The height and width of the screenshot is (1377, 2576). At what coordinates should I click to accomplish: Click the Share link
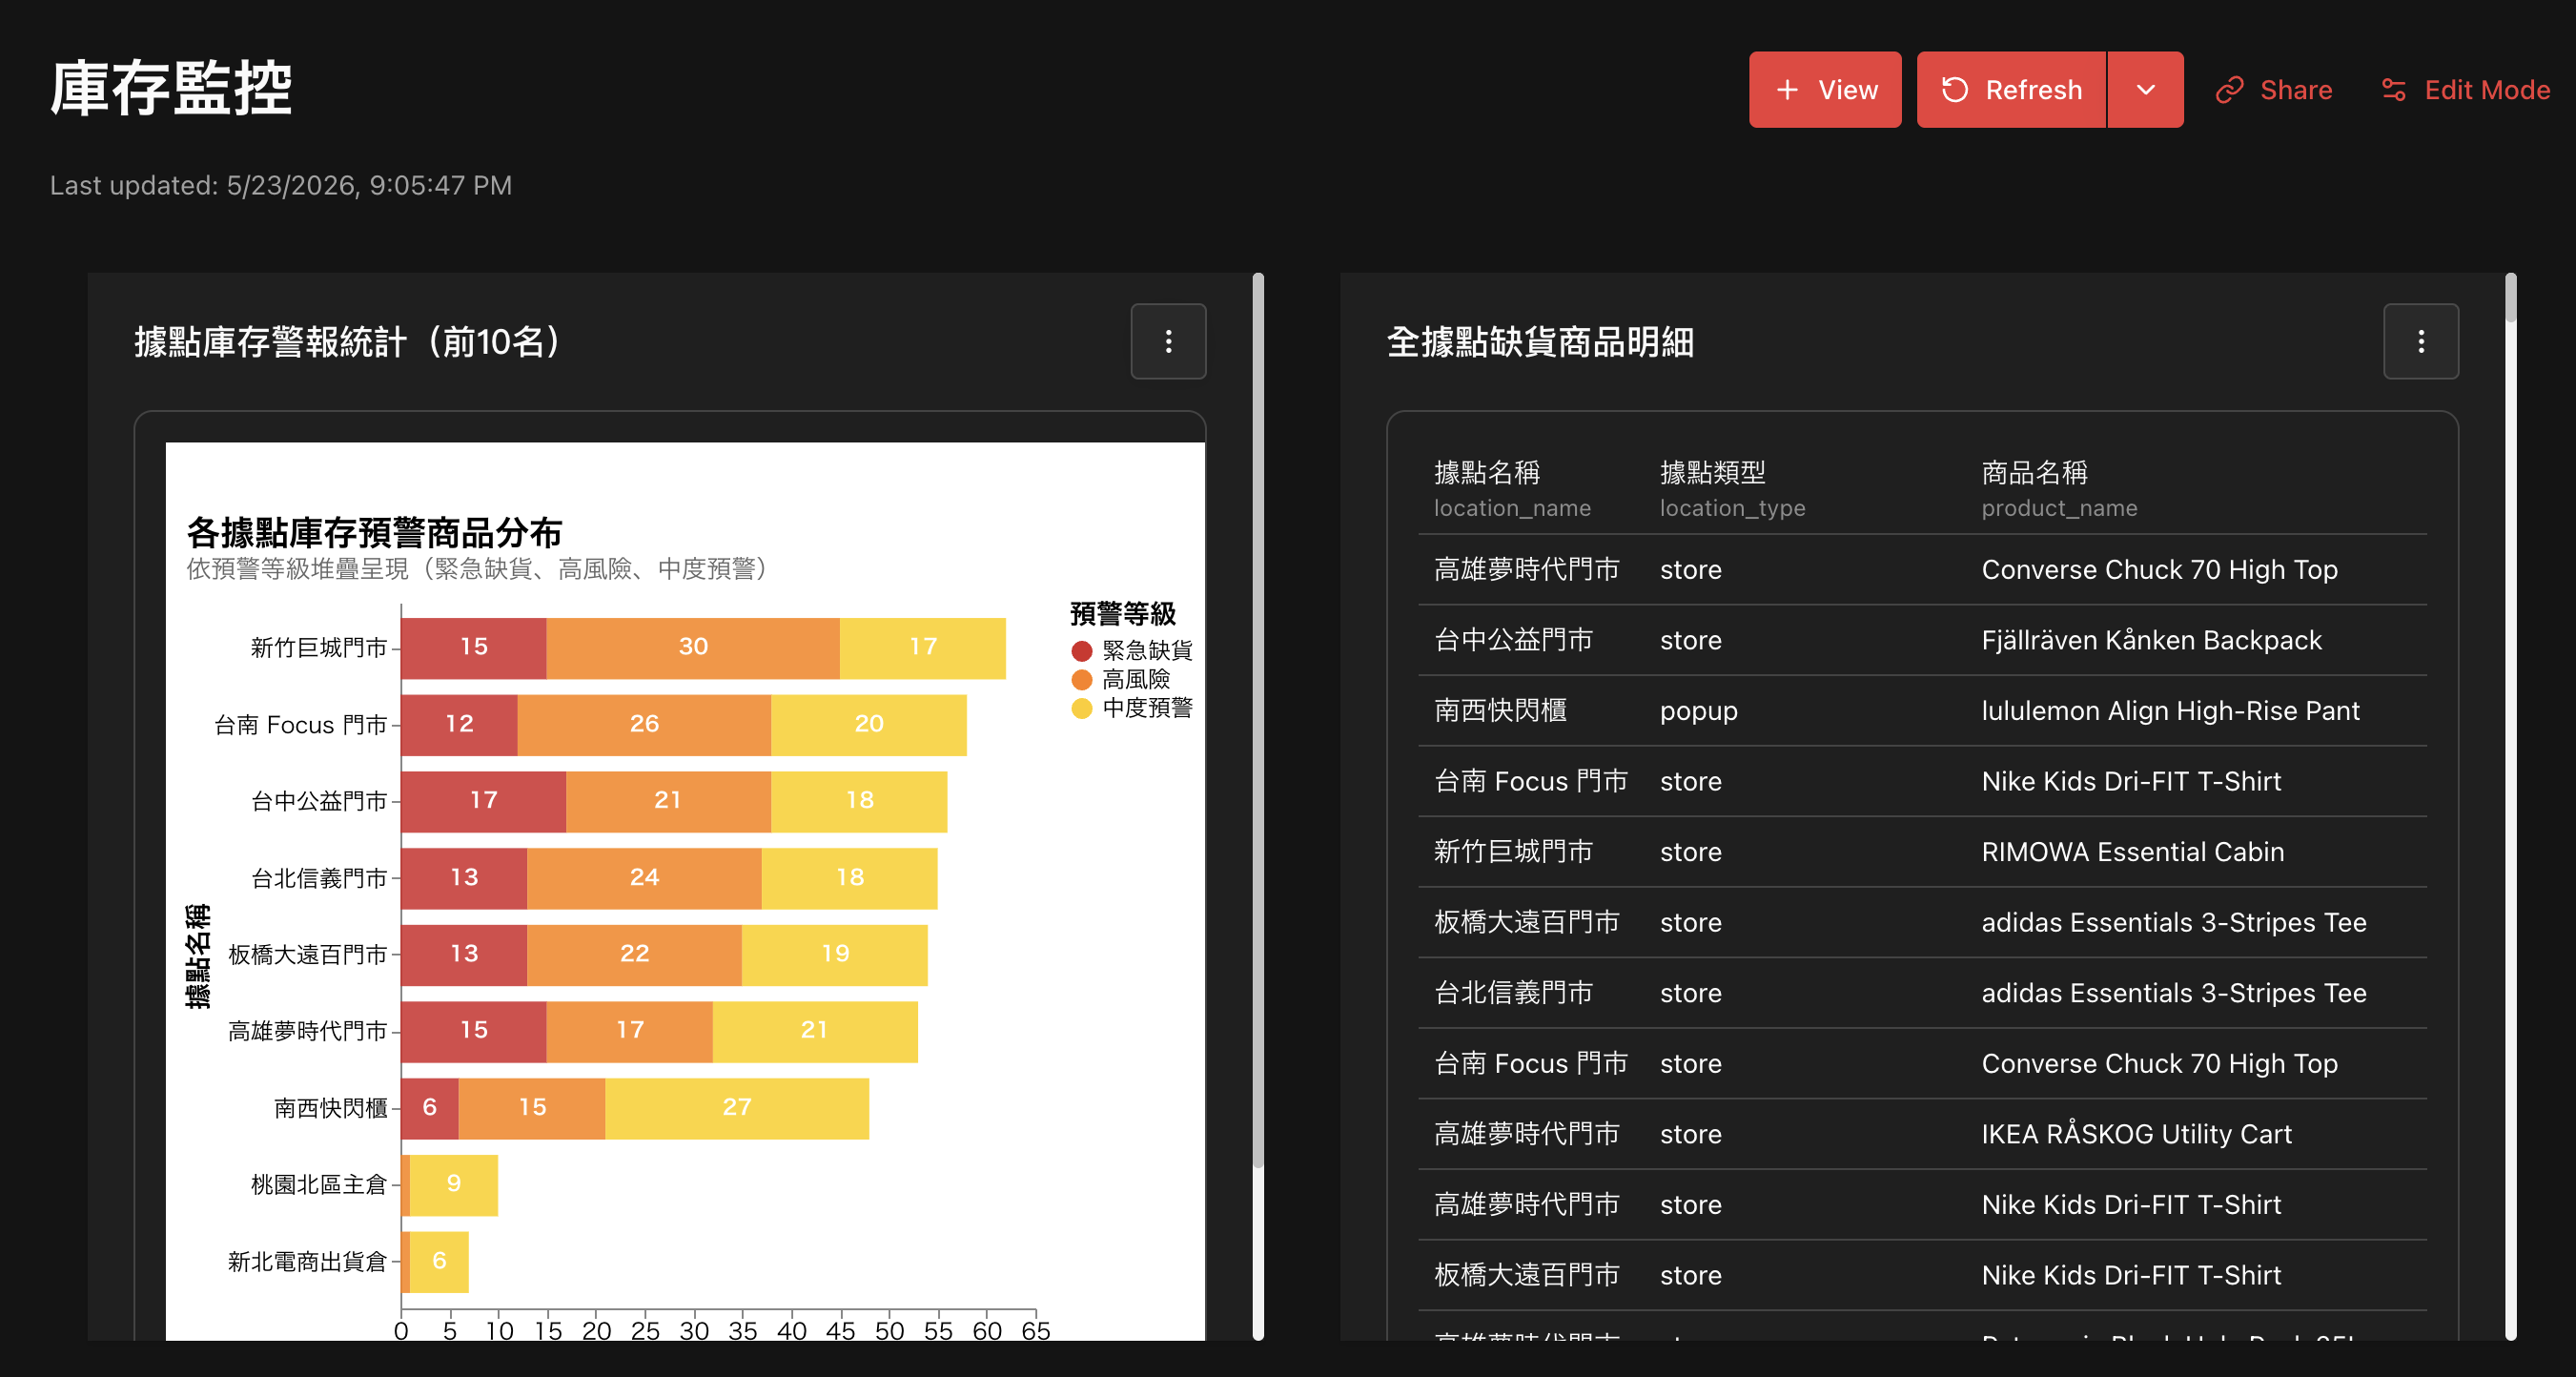coord(2274,90)
